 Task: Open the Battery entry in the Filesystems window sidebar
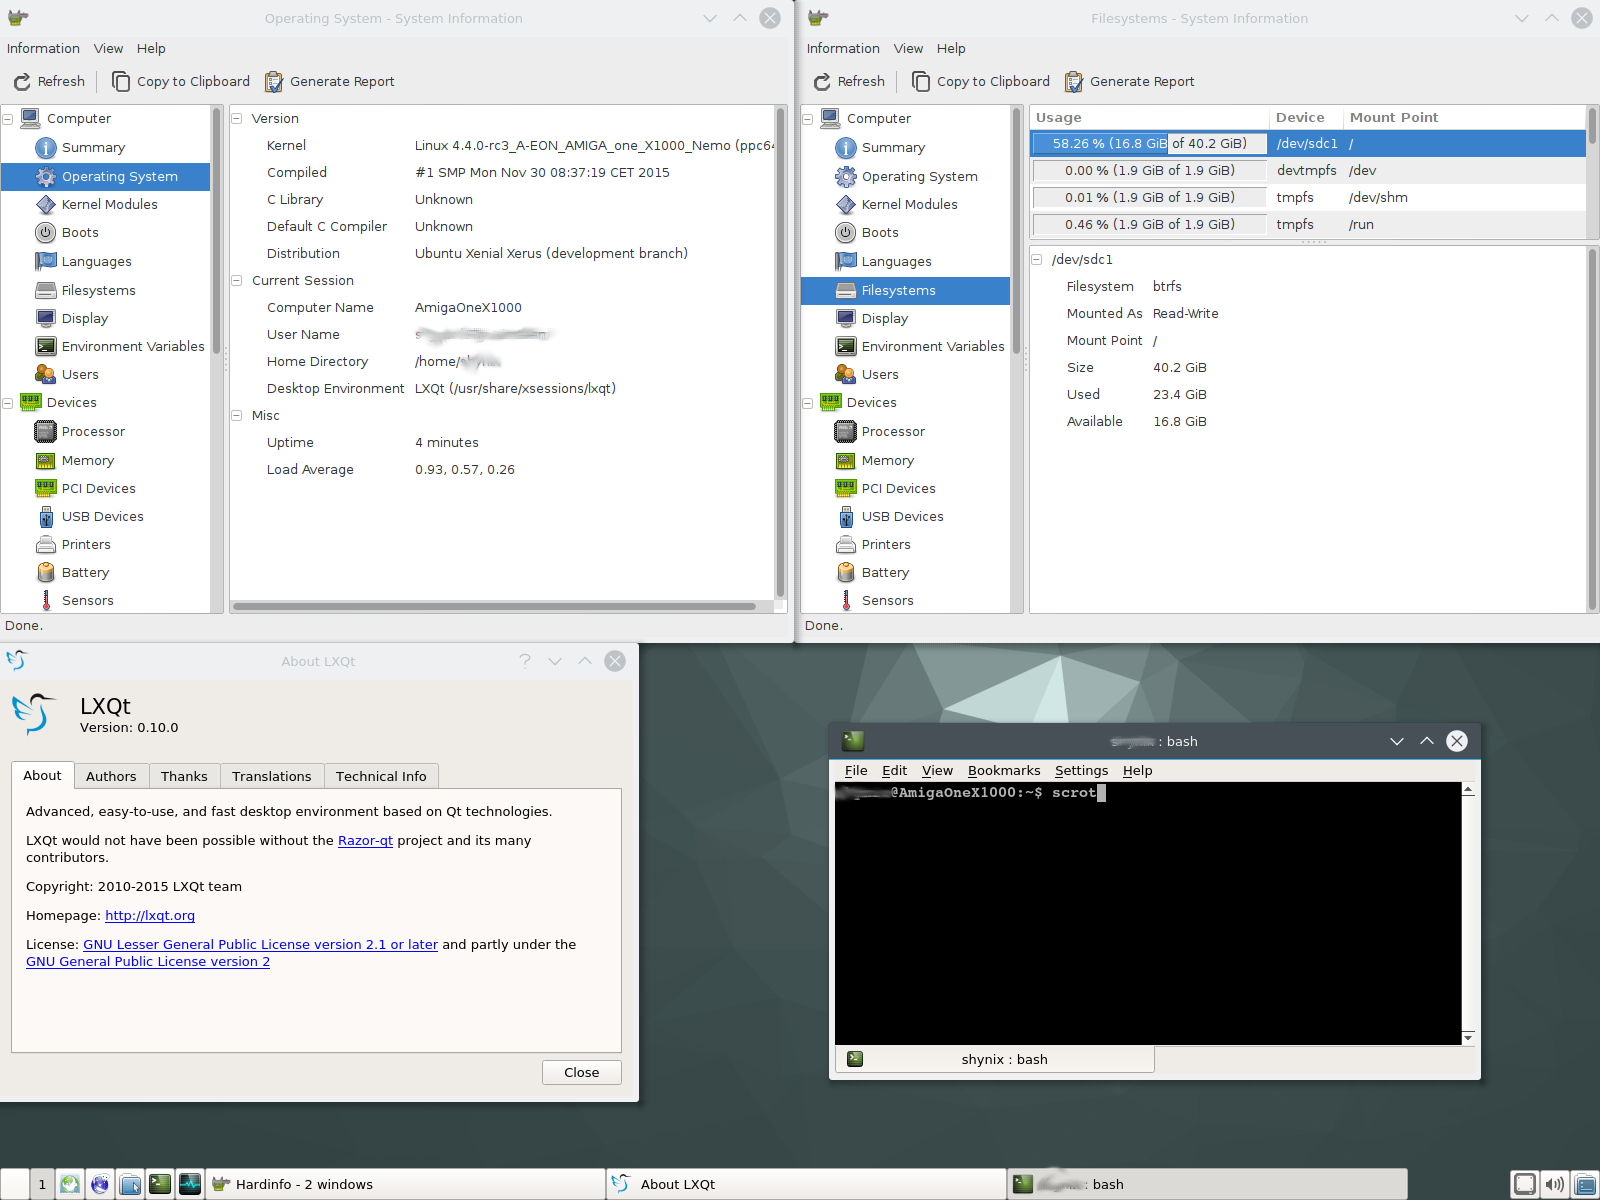[884, 572]
